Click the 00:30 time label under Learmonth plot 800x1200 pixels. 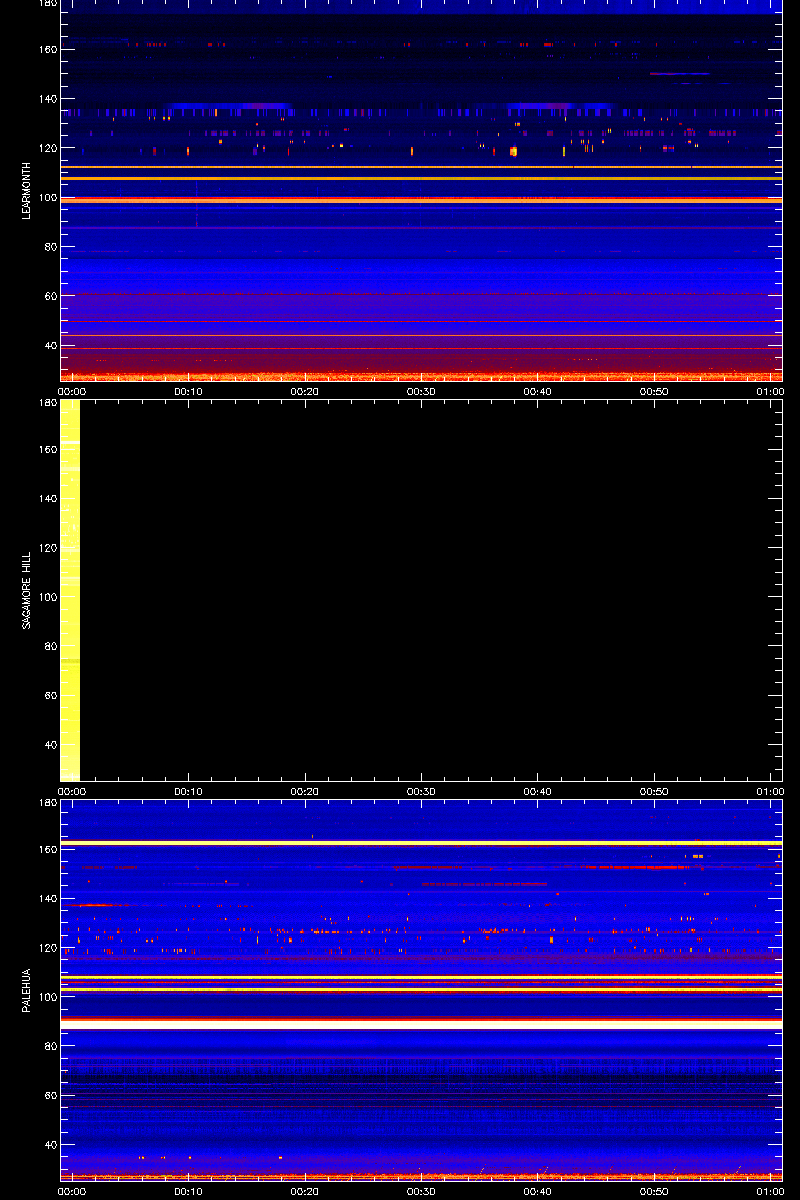coord(421,391)
